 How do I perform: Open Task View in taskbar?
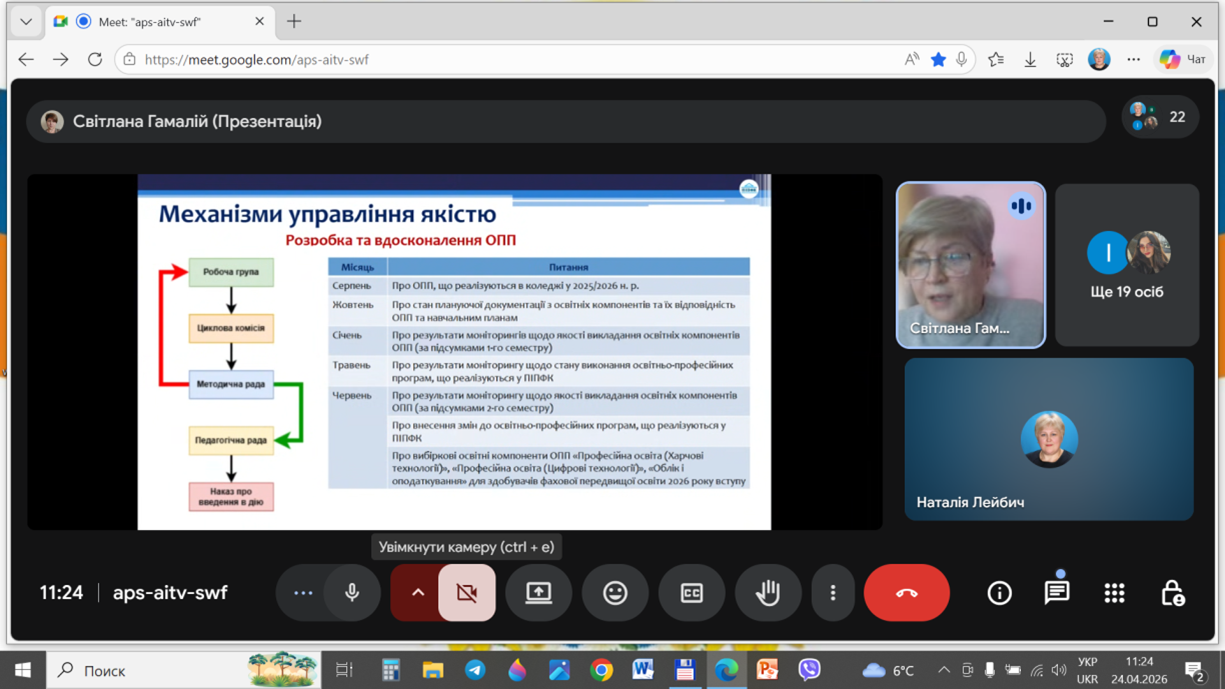coord(344,670)
